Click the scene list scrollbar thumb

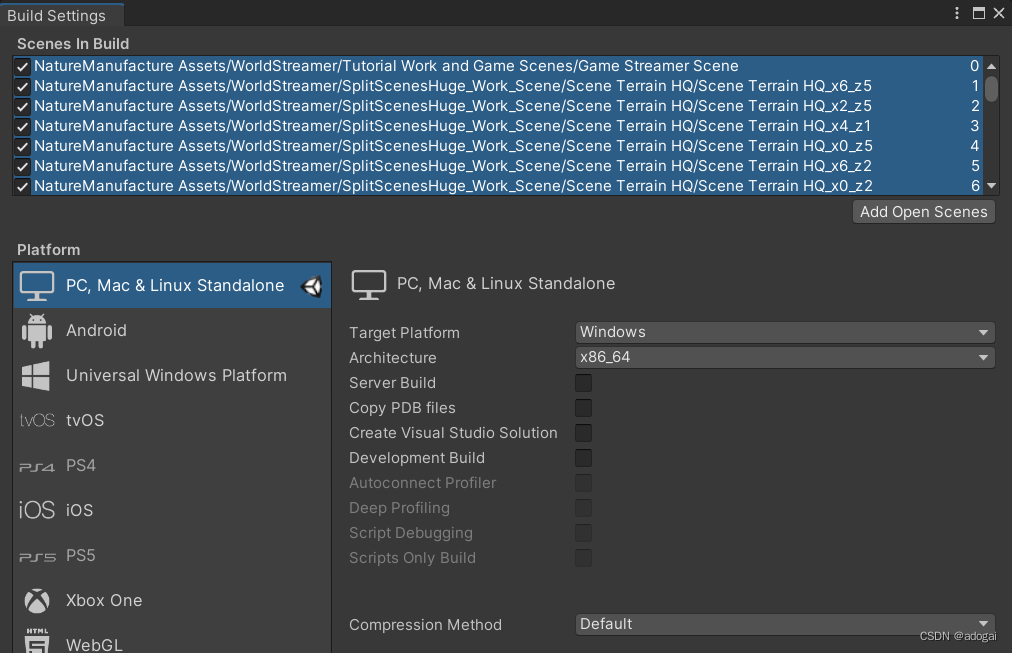[x=992, y=88]
